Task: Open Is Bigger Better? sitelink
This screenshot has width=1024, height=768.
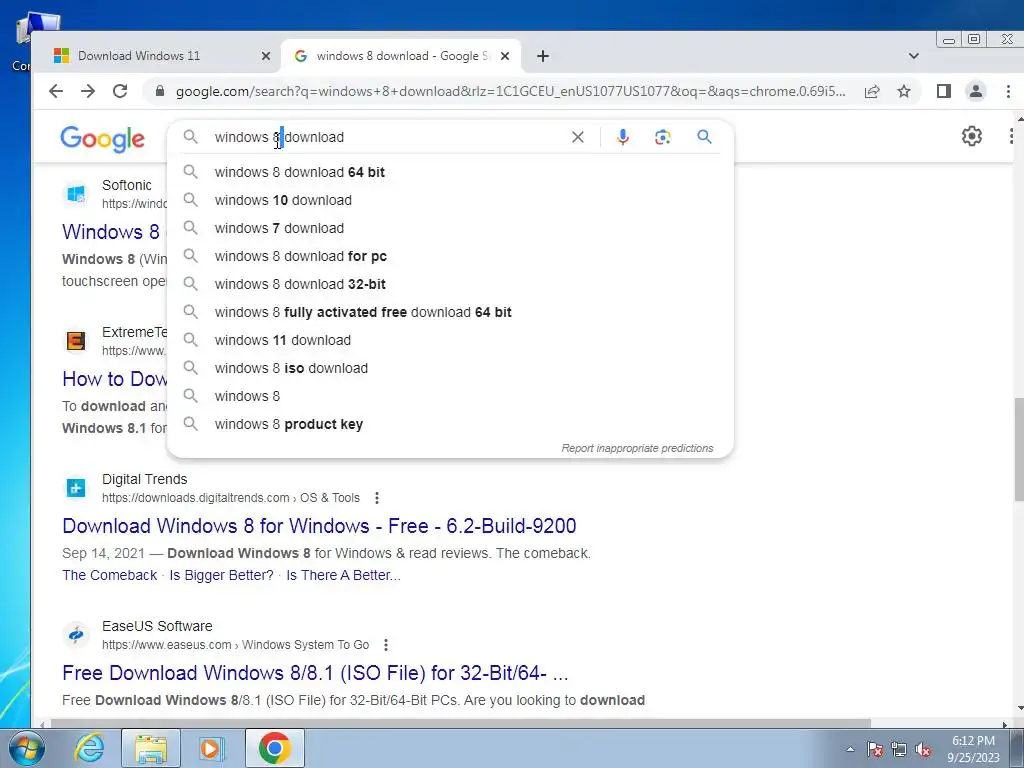Action: [221, 575]
